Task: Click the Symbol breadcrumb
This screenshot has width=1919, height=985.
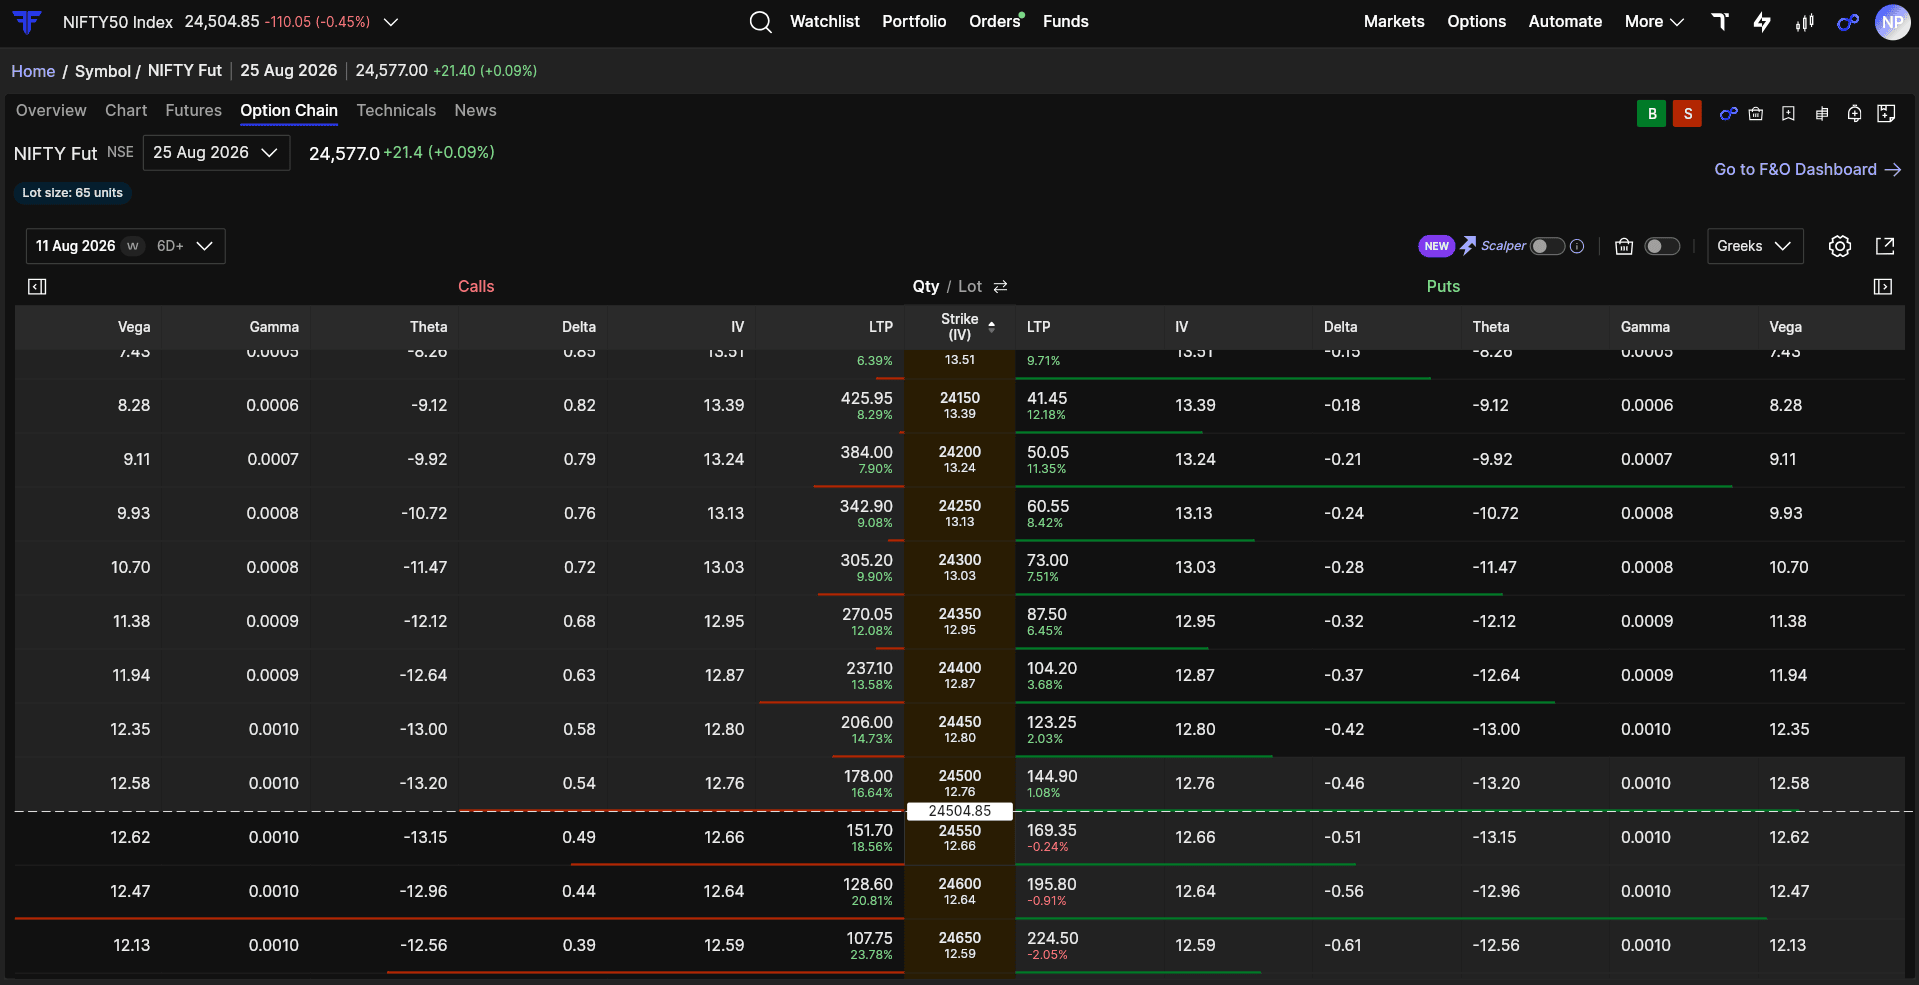Action: (103, 72)
